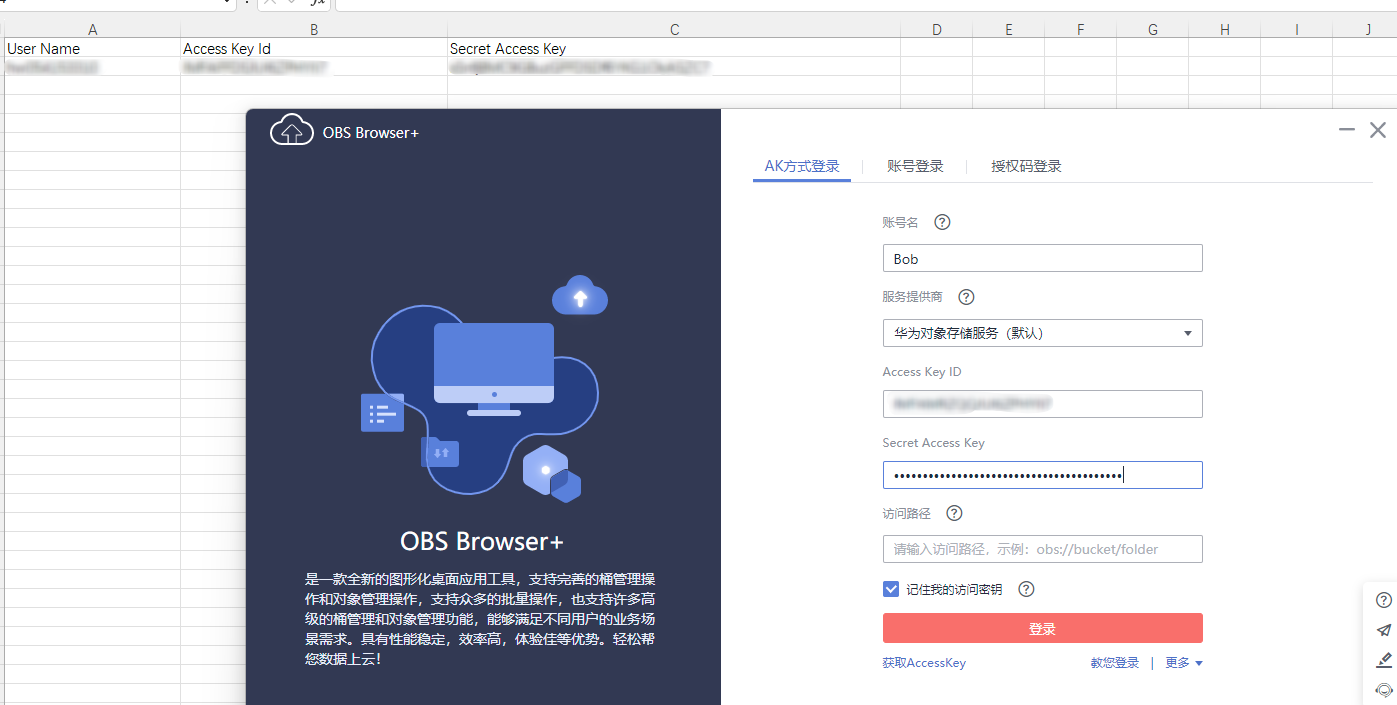Screen dimensions: 1397x705
Task: Select the AK方式登录 tab
Action: [x=802, y=167]
